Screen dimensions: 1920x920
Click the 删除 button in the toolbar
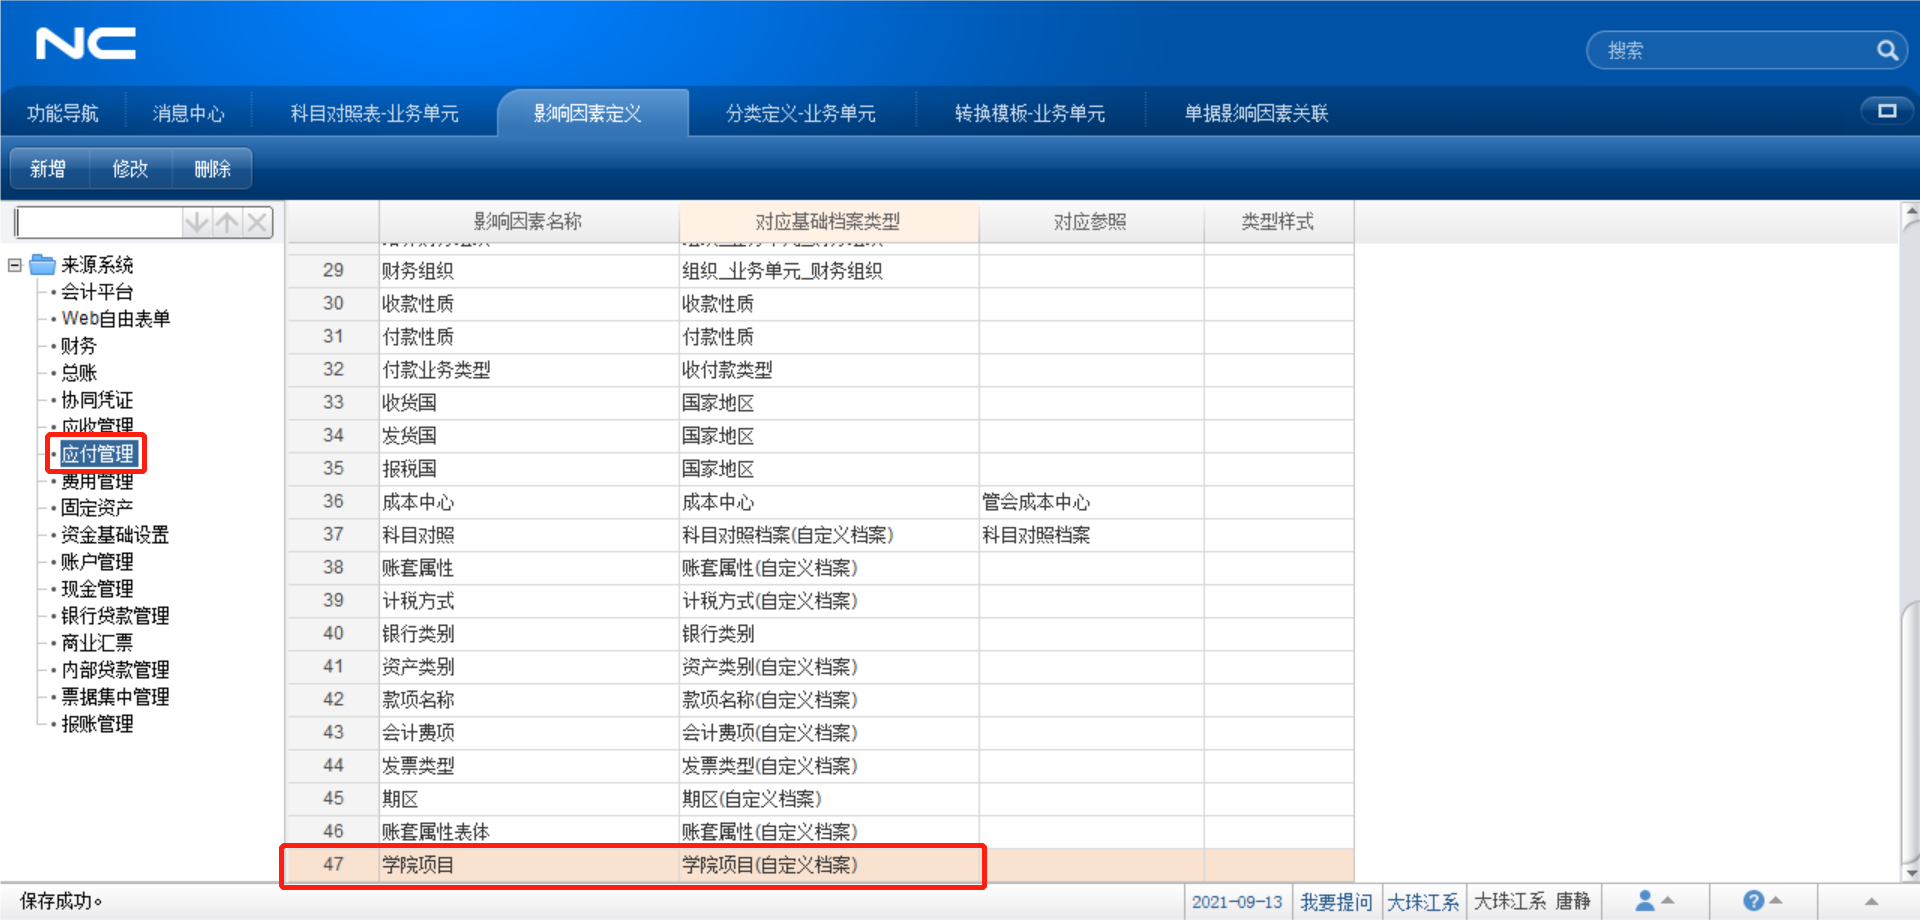pos(212,168)
